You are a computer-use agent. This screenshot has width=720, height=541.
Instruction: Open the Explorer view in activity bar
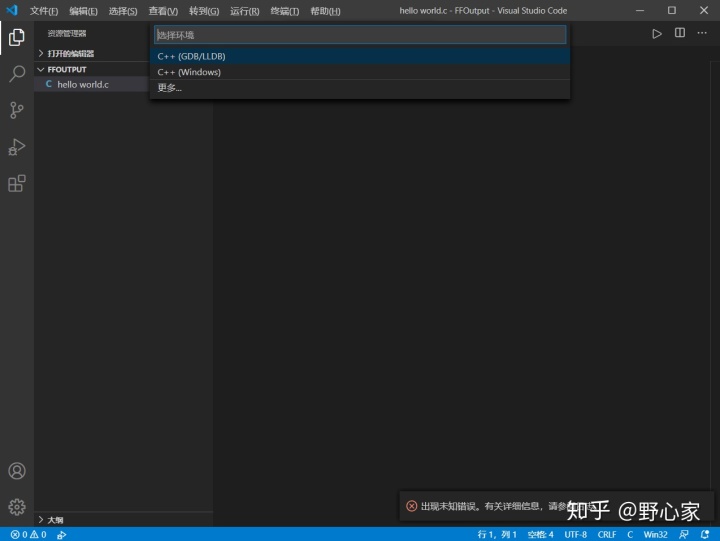coord(17,37)
